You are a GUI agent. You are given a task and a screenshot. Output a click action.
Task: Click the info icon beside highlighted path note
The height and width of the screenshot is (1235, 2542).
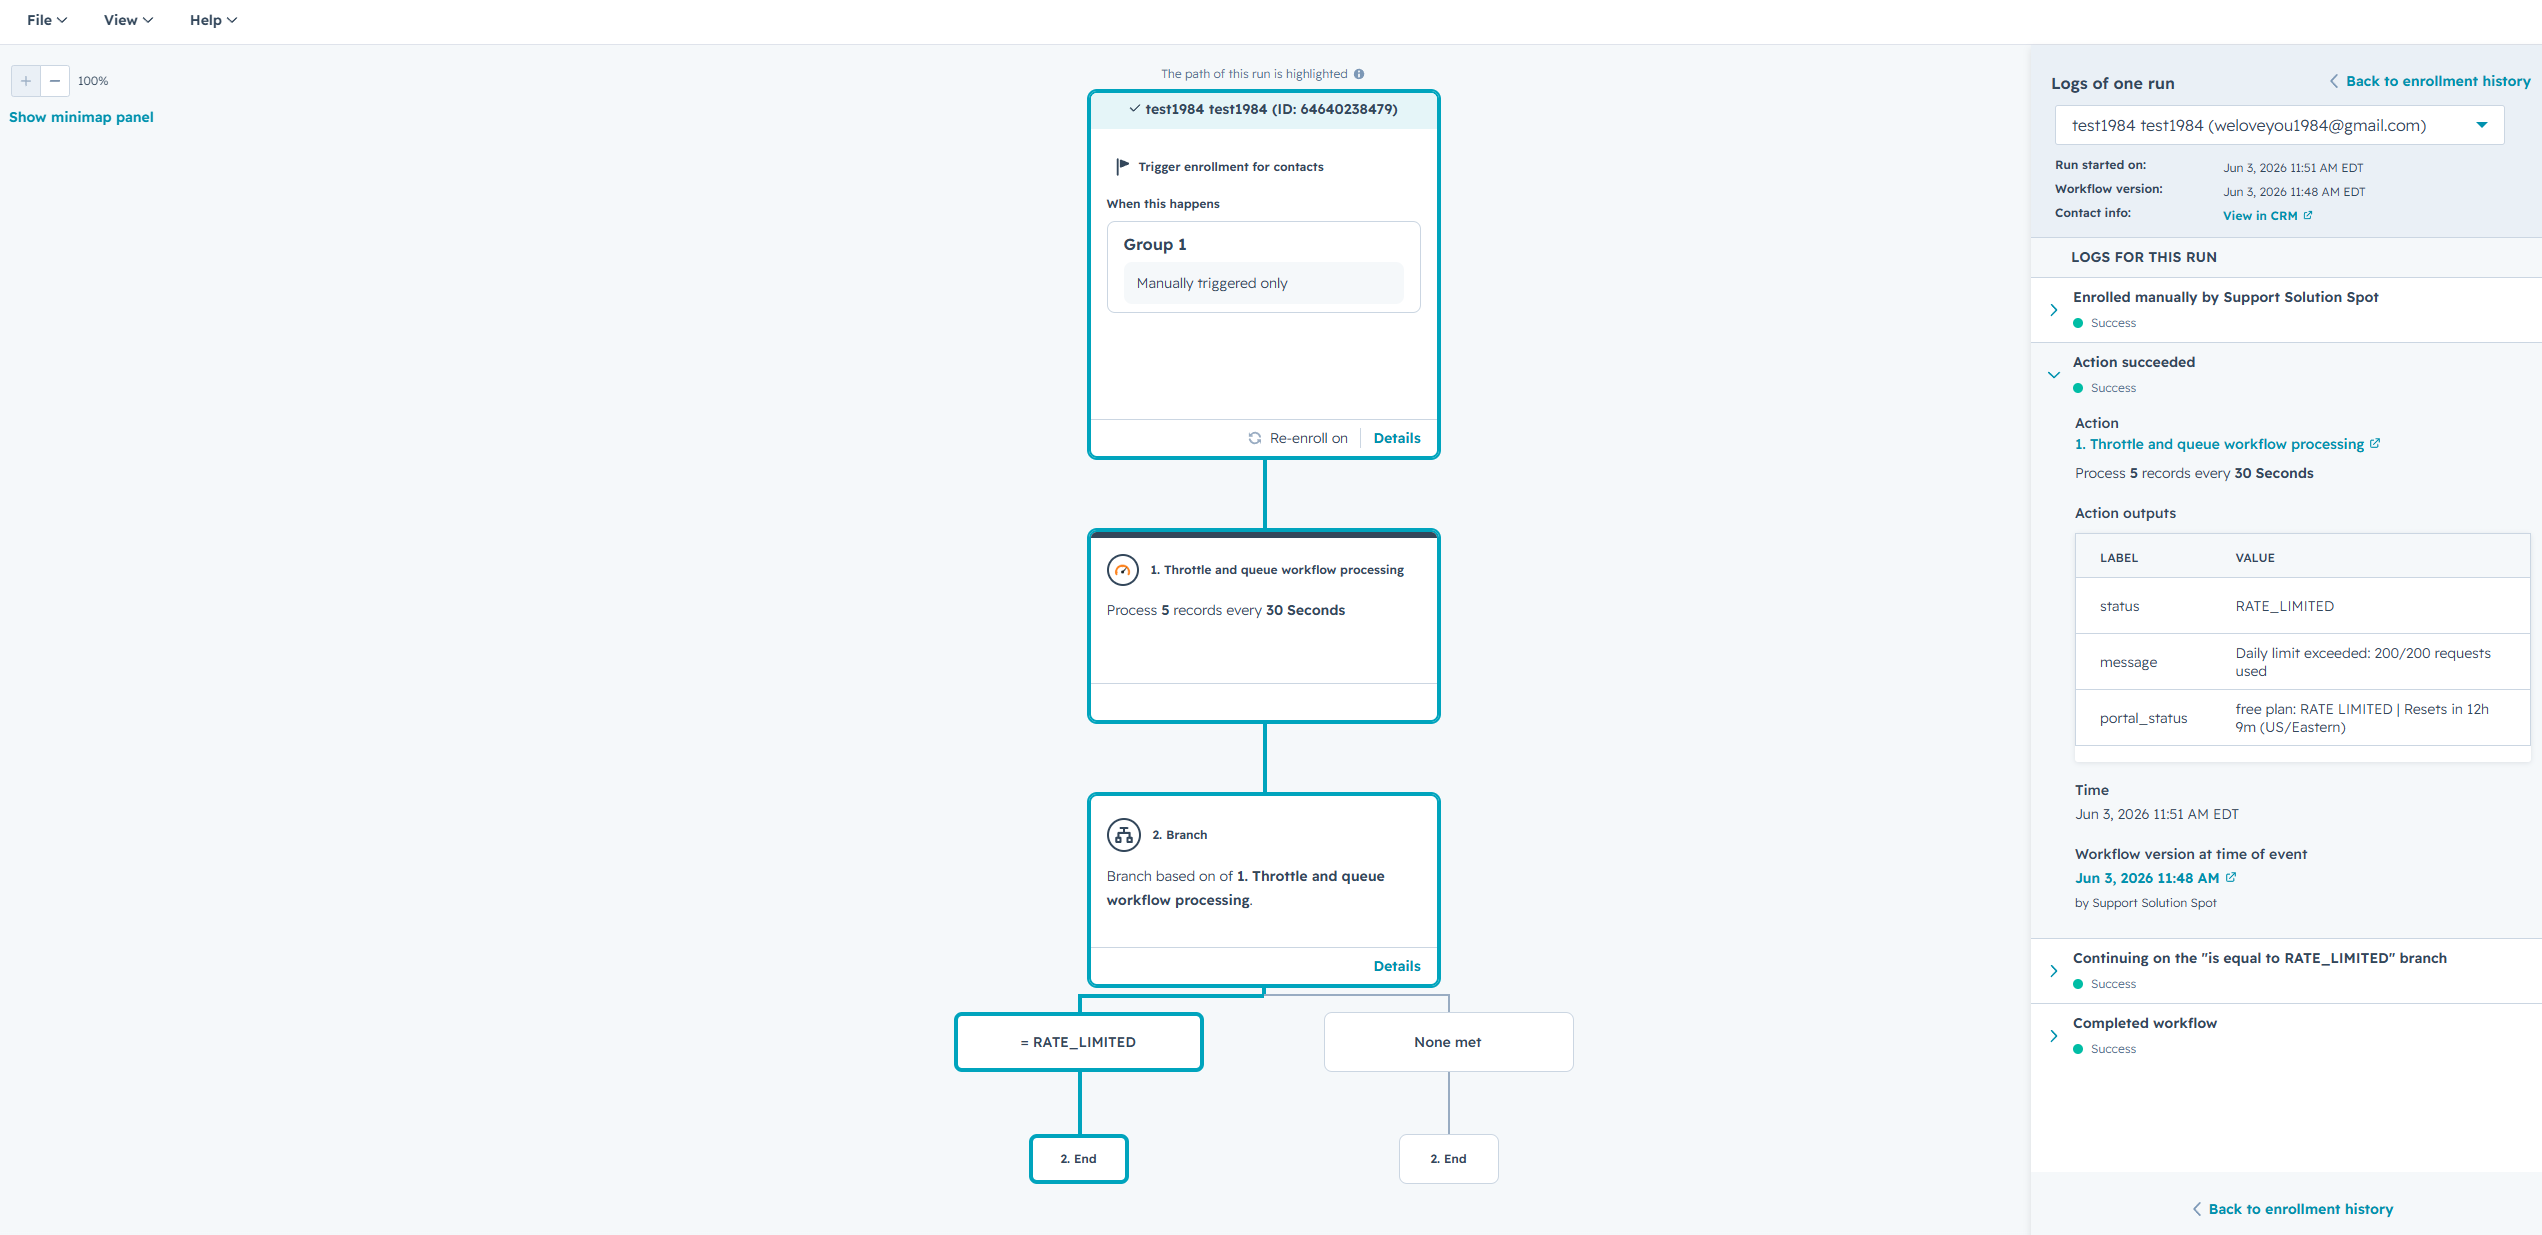click(1359, 74)
